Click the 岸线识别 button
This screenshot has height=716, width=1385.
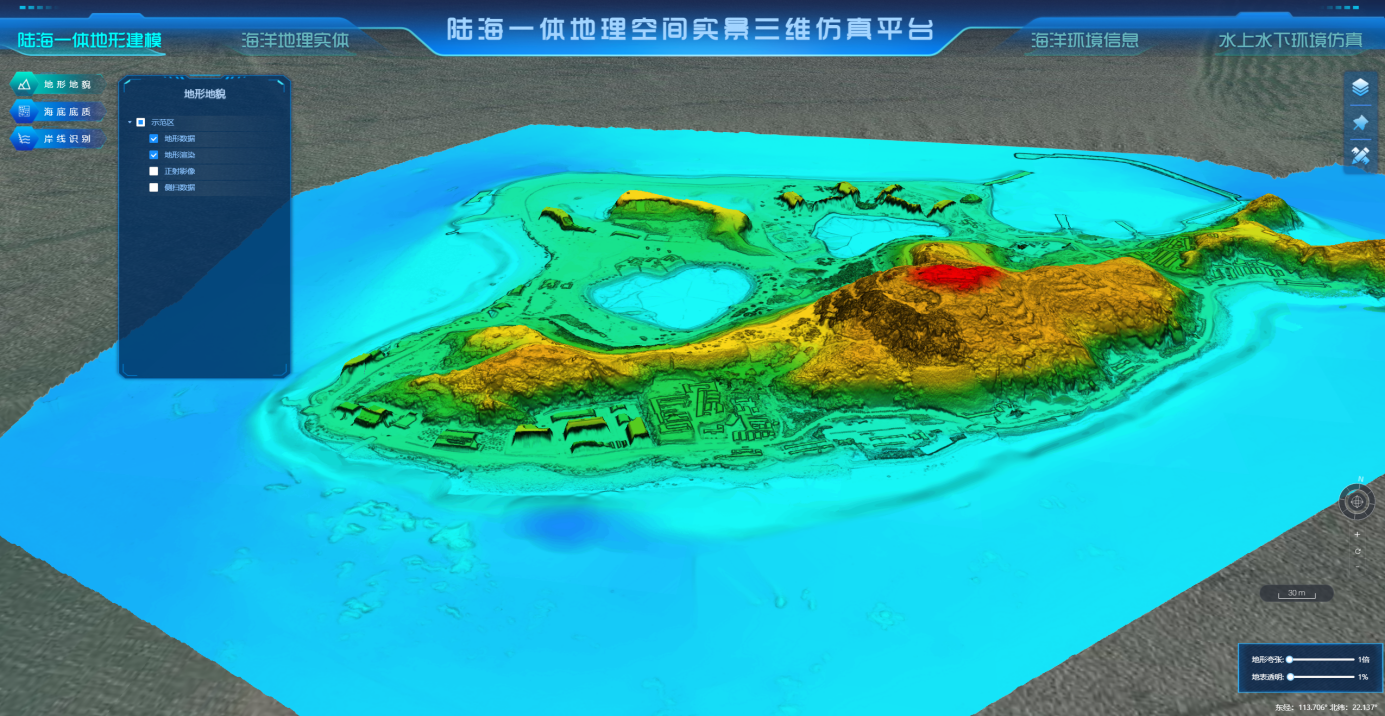click(56, 139)
